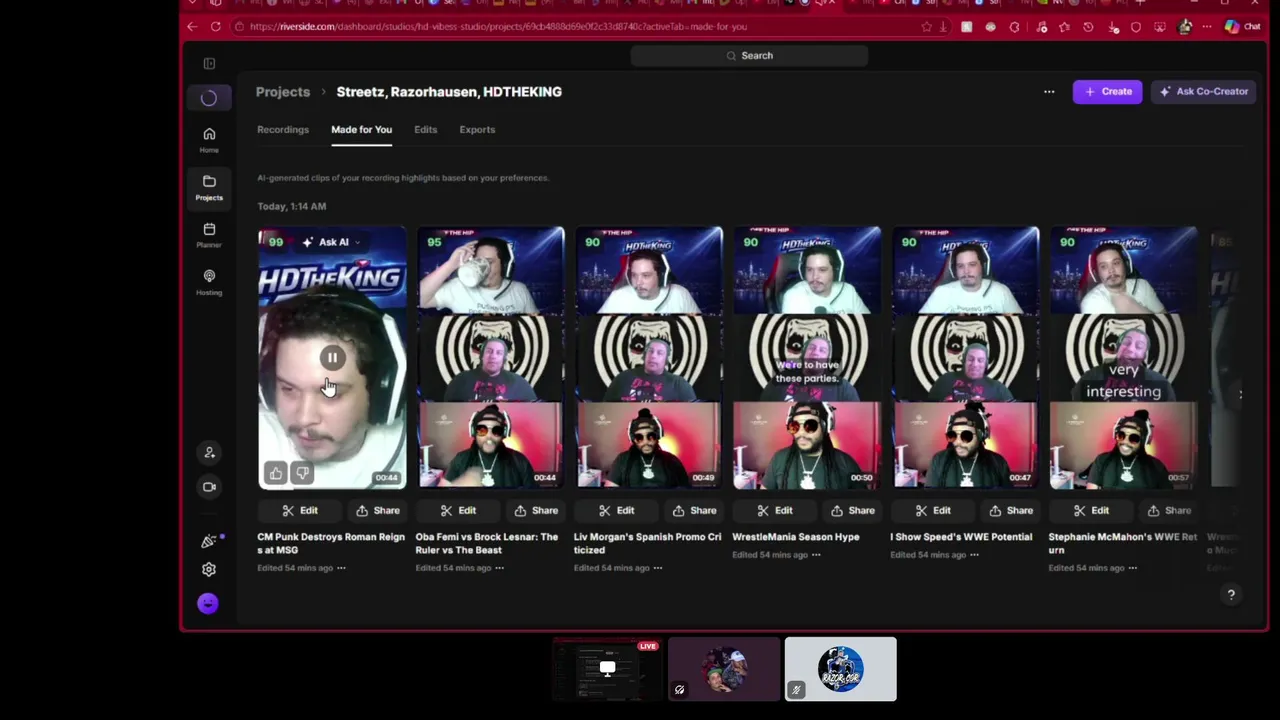
Task: Select the Made for You tab
Action: [361, 130]
